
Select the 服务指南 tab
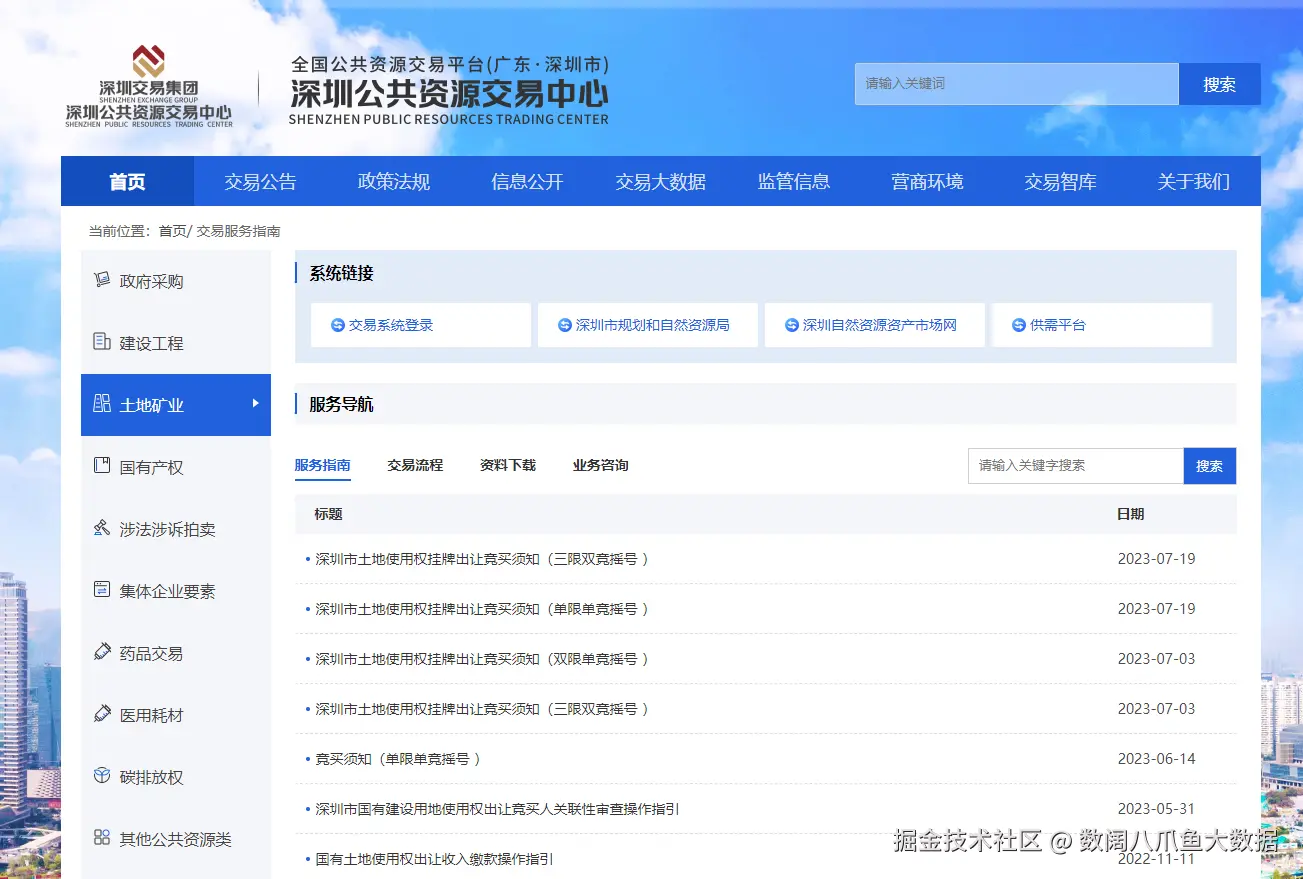(x=322, y=466)
